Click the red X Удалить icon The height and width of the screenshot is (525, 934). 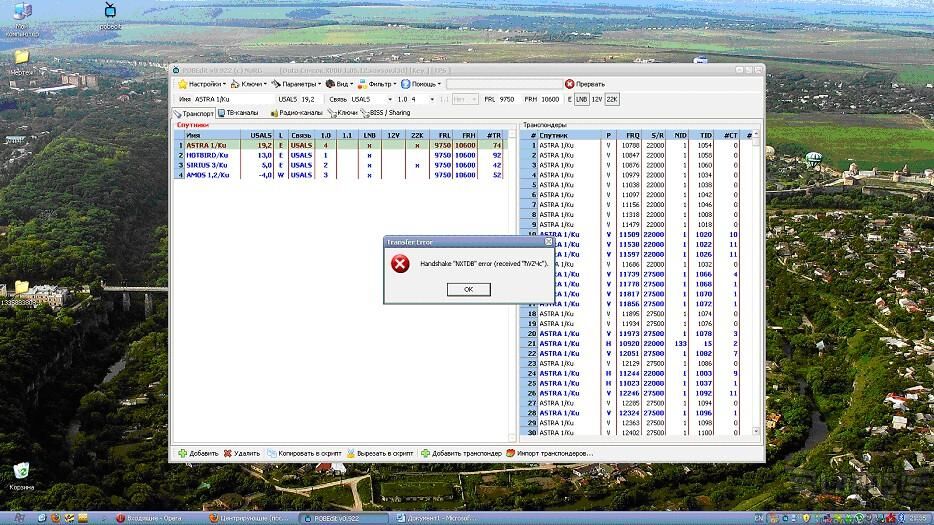(x=227, y=453)
